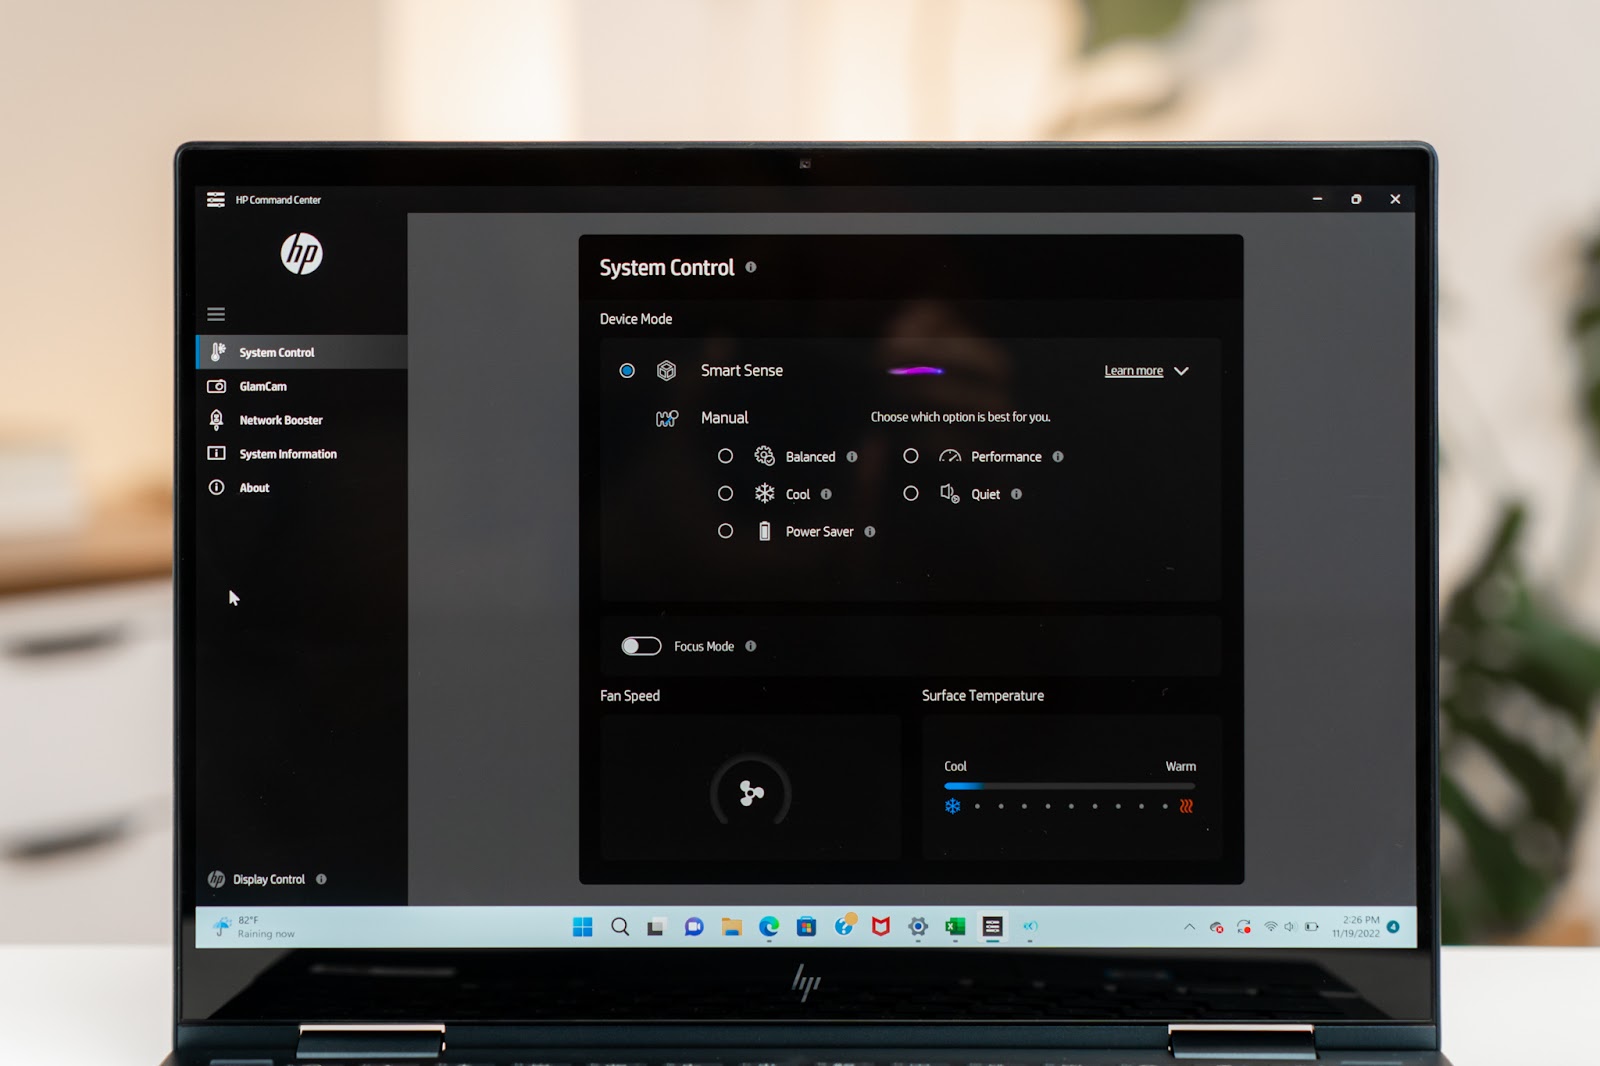
Task: Click the fan speed indicator
Action: click(x=751, y=792)
